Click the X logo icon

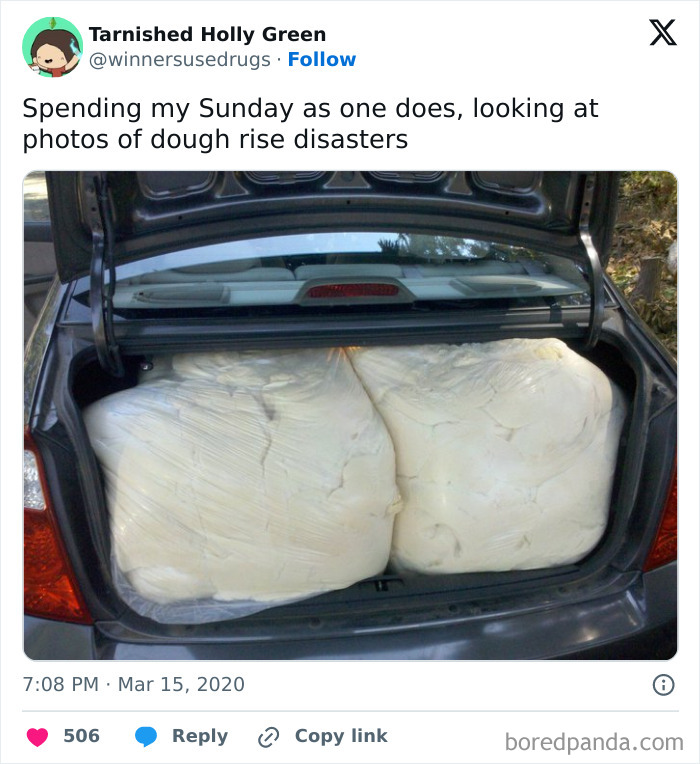[662, 33]
